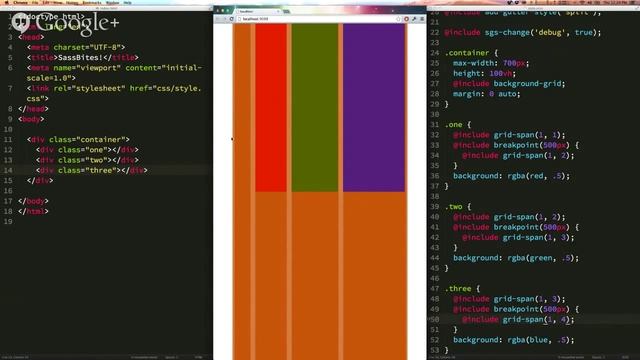
Task: Open the History menu
Action: click(x=72, y=2)
